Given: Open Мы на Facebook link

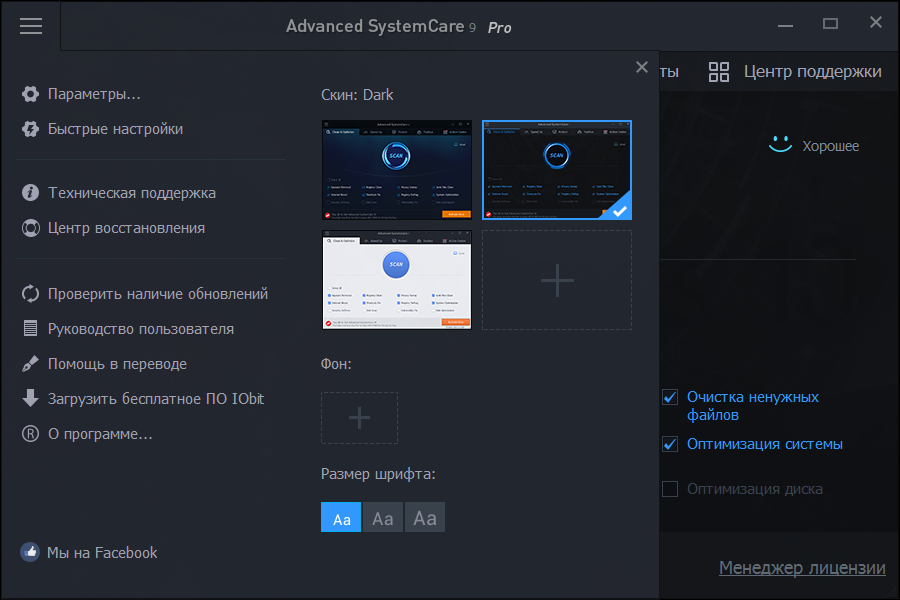Looking at the screenshot, I should [x=102, y=553].
